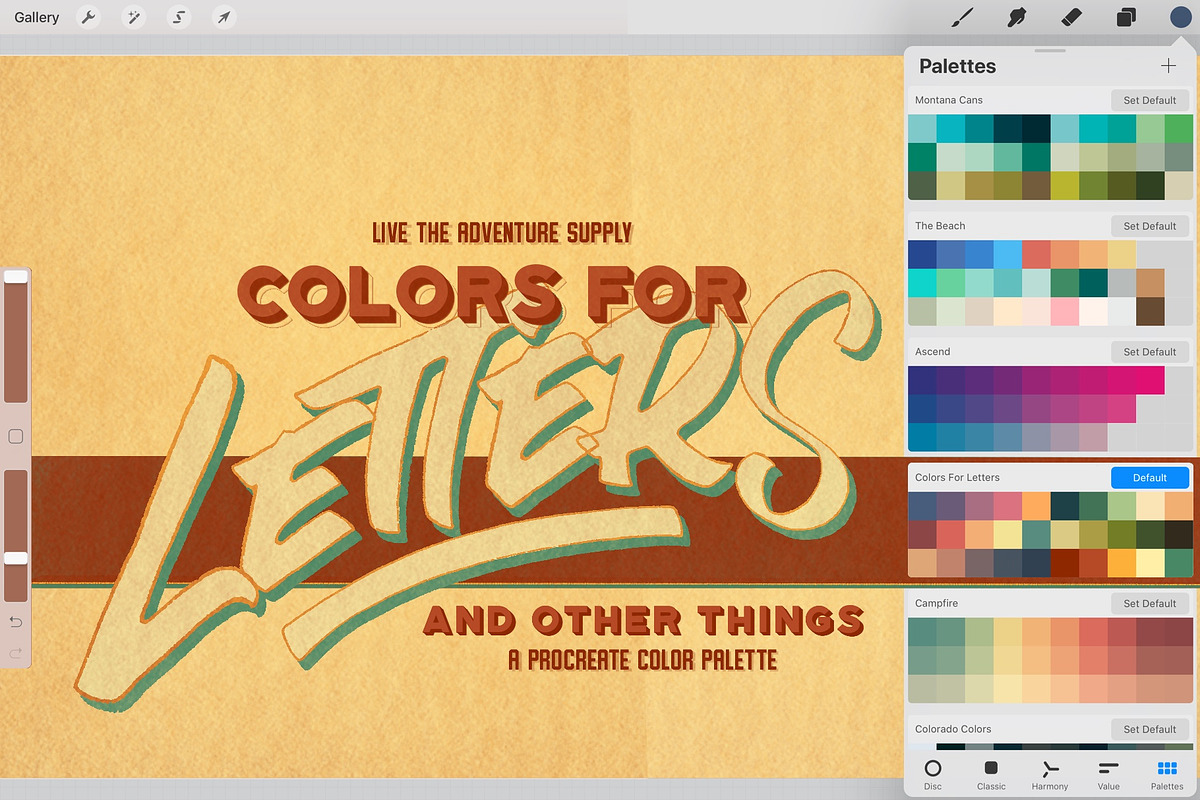Pick dark blue first swatch in The Beach

[922, 254]
